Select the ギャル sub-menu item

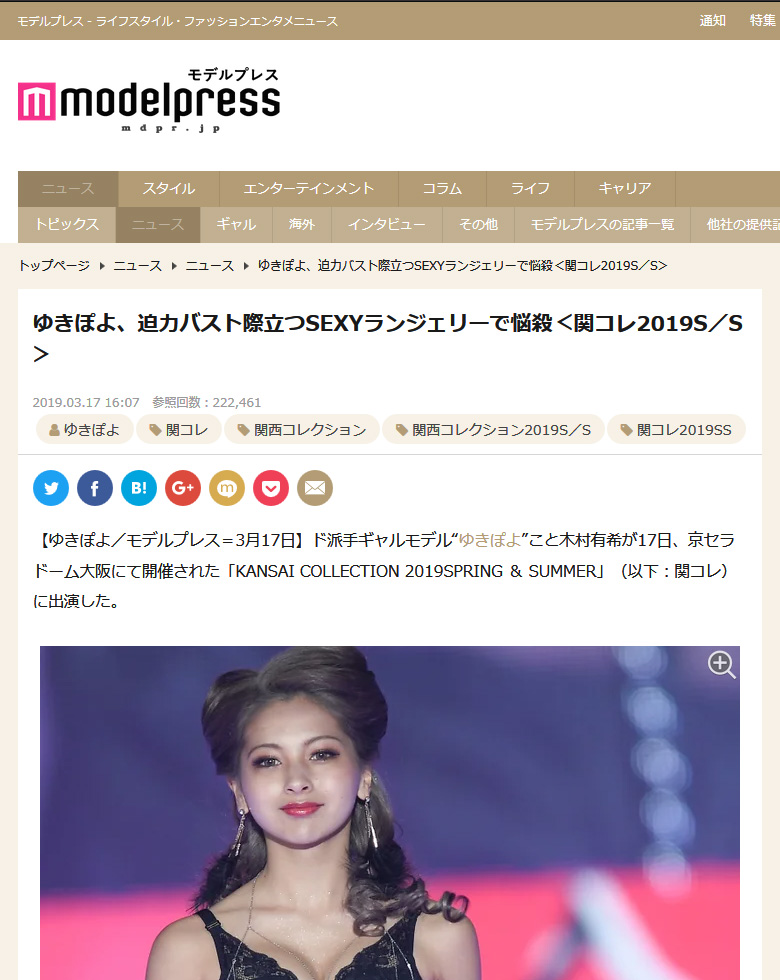236,224
